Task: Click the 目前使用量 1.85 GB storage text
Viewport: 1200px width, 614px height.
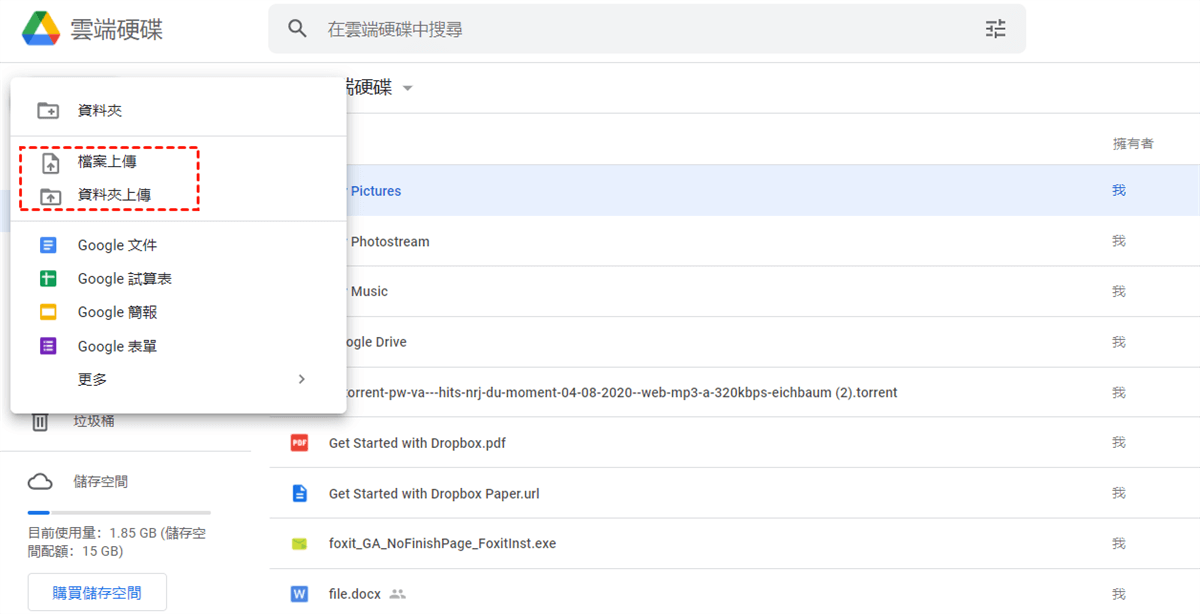Action: coord(117,542)
